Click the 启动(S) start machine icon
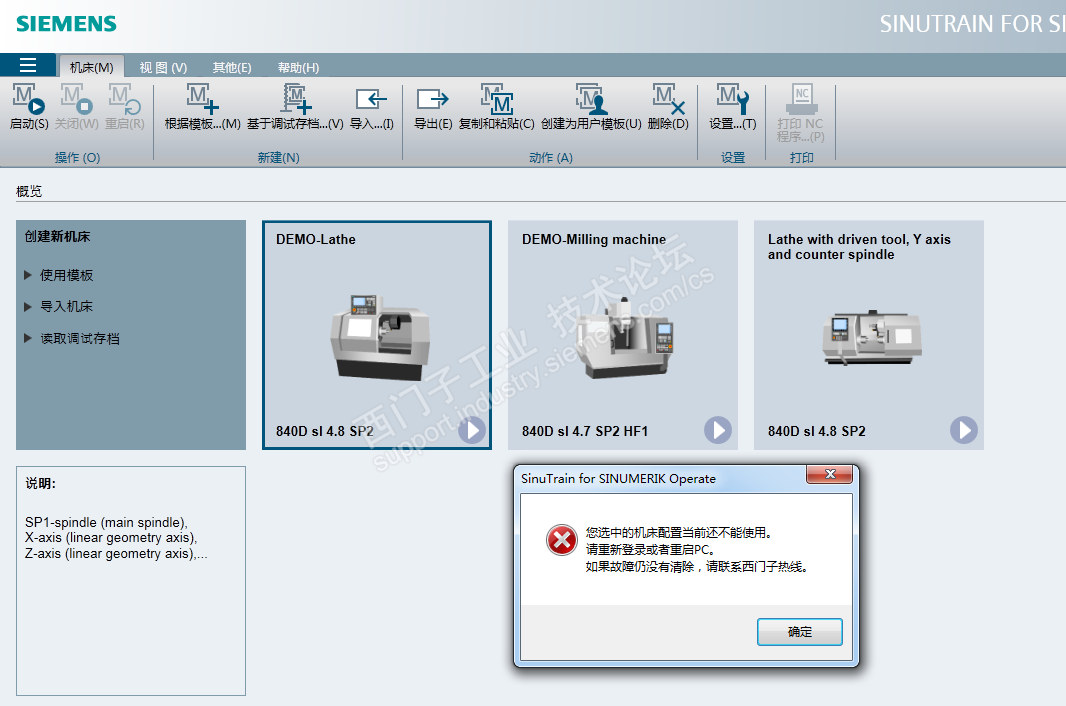 tap(29, 99)
